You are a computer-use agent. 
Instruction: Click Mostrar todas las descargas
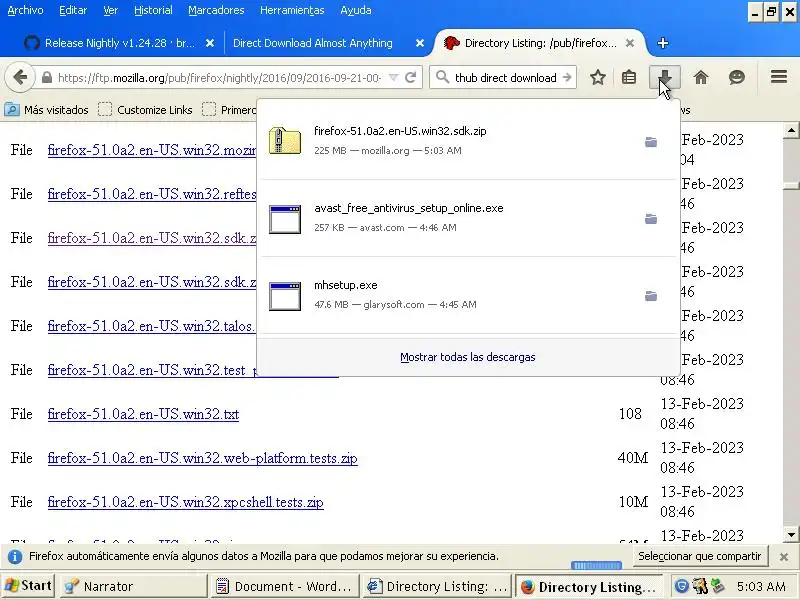pyautogui.click(x=467, y=357)
